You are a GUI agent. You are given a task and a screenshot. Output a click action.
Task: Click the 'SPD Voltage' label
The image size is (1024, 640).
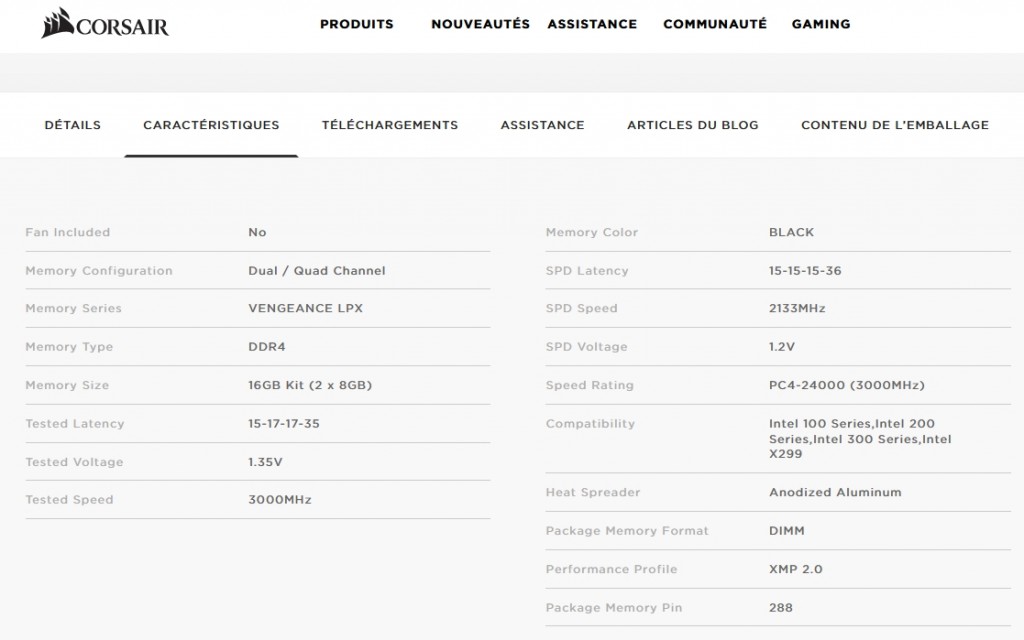[x=586, y=347]
